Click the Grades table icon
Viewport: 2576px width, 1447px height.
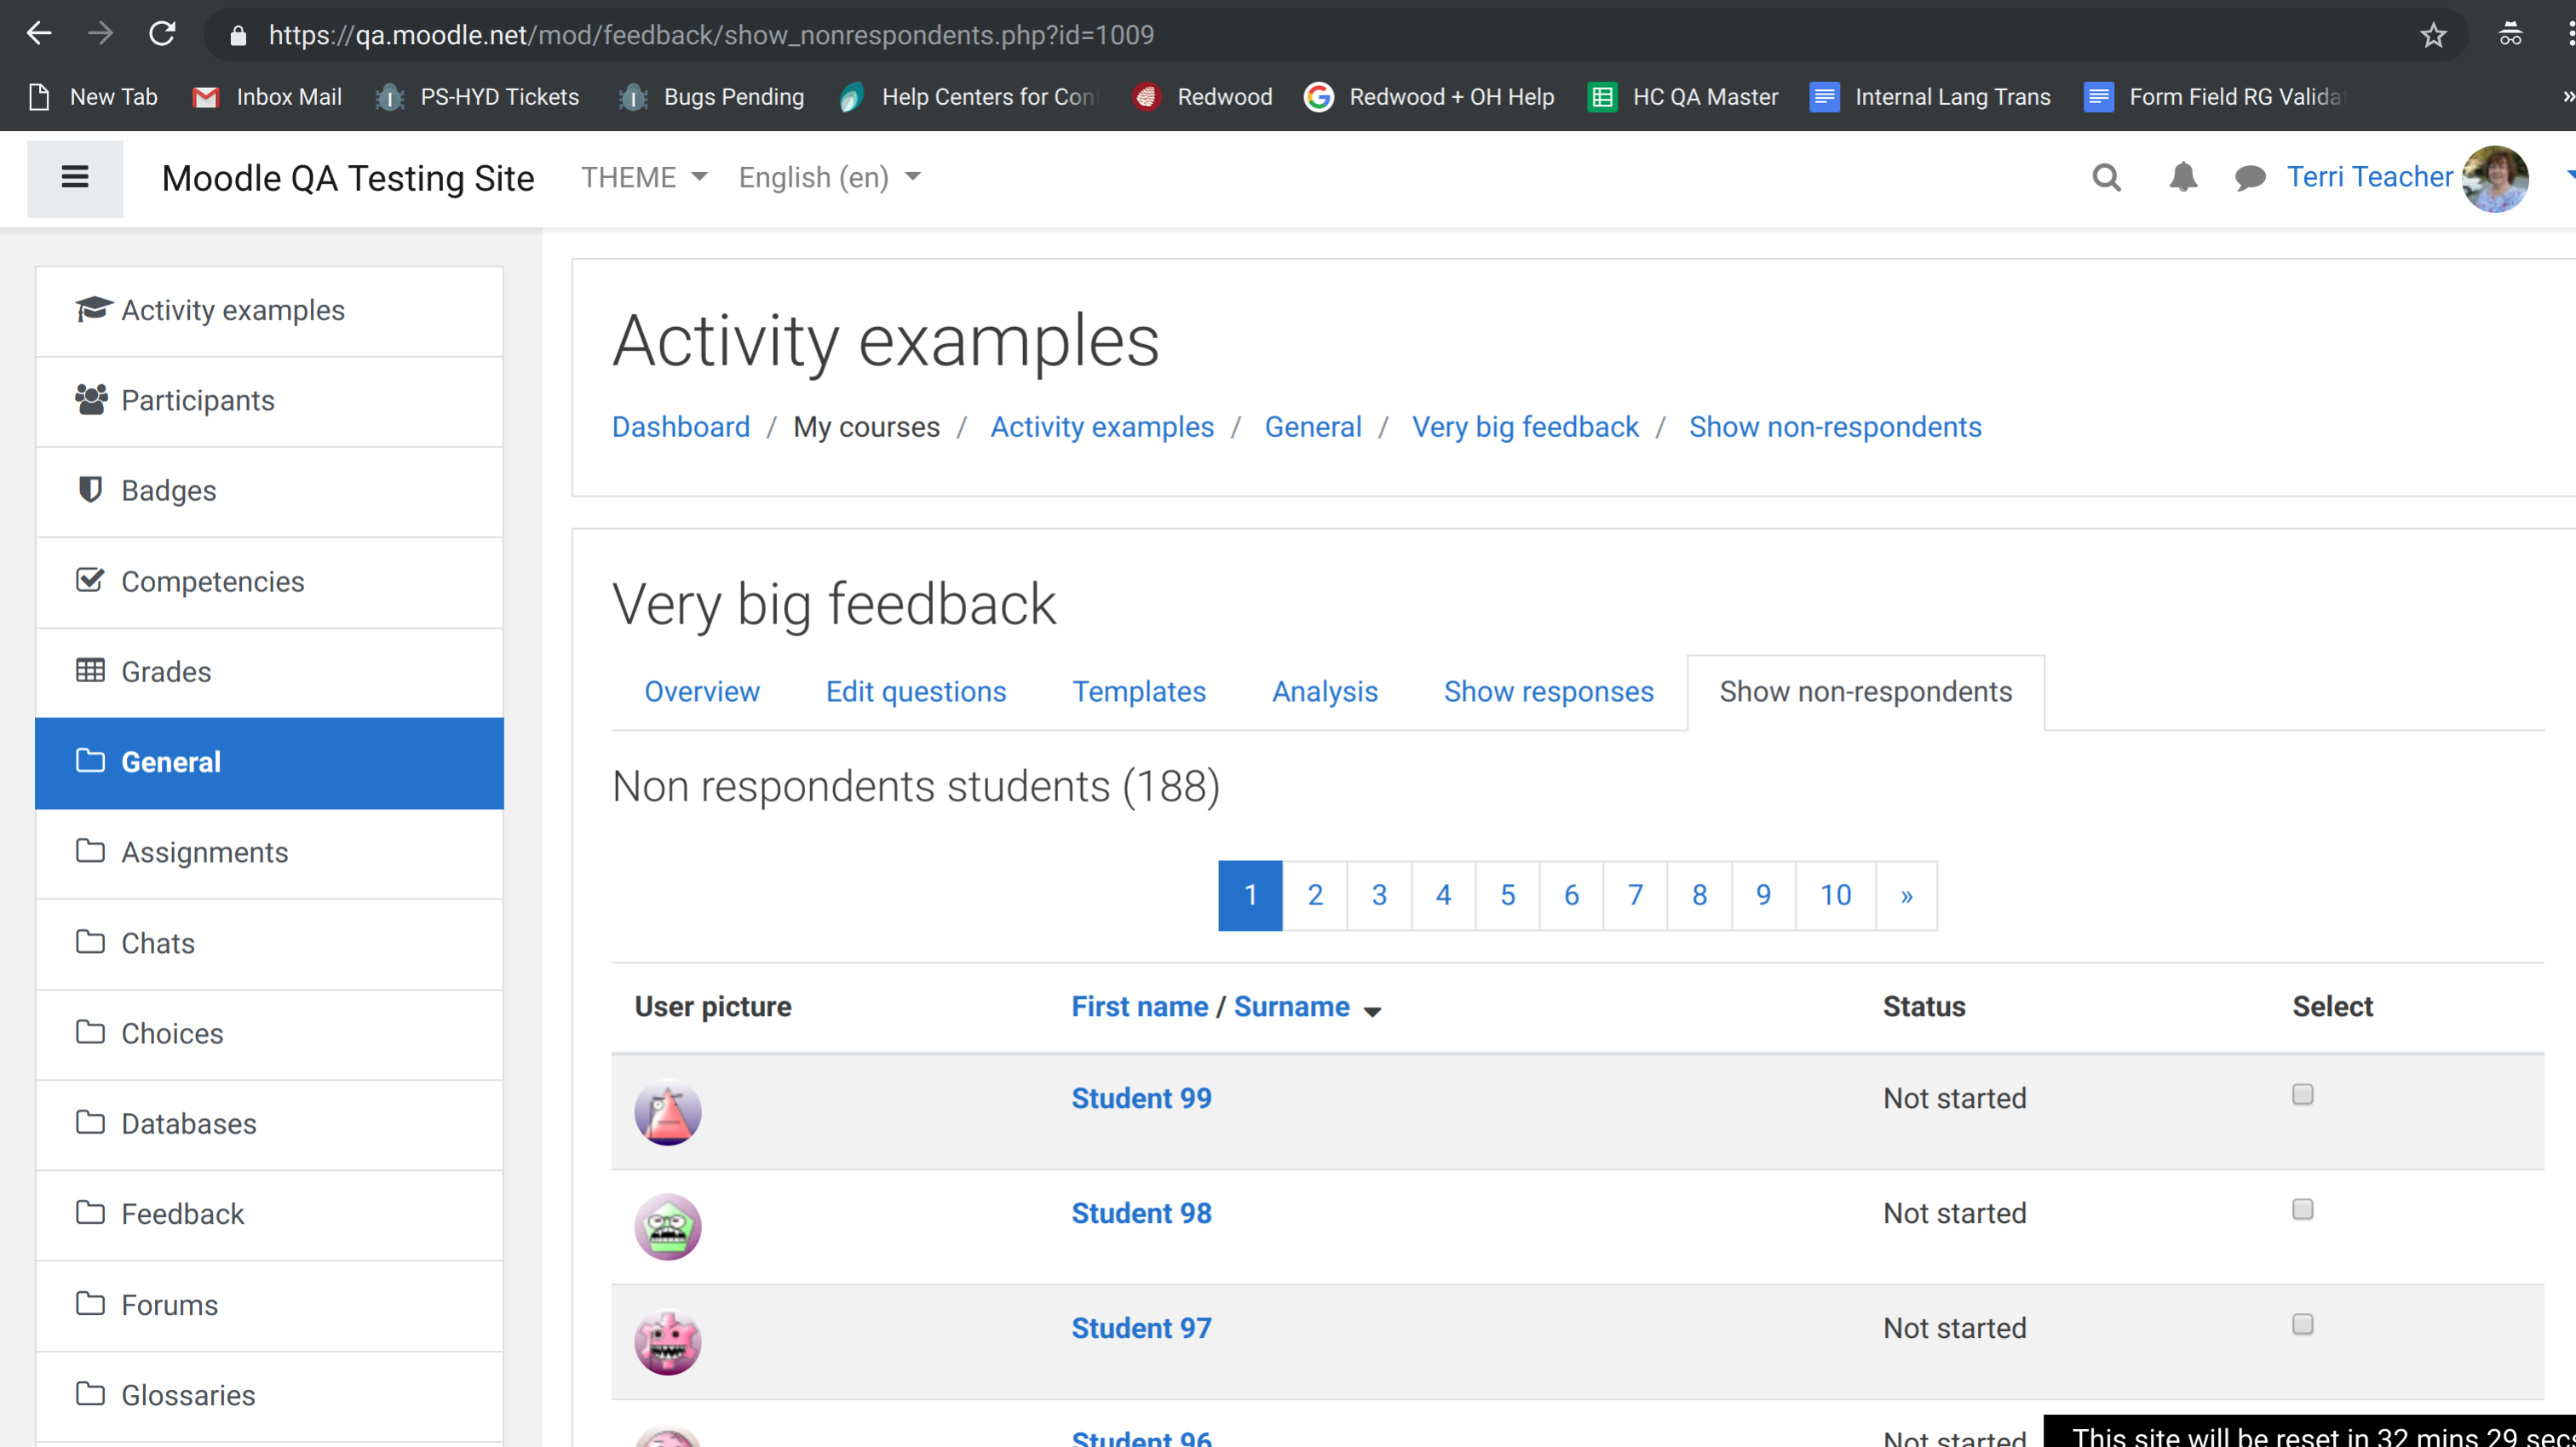click(90, 671)
